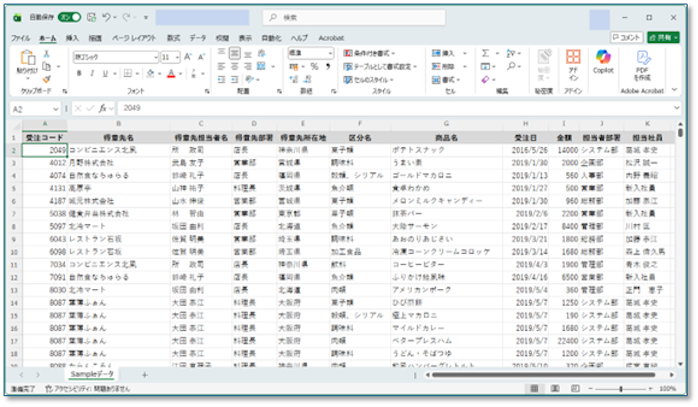
Task: Click the font color red A swatch
Action: [x=171, y=73]
